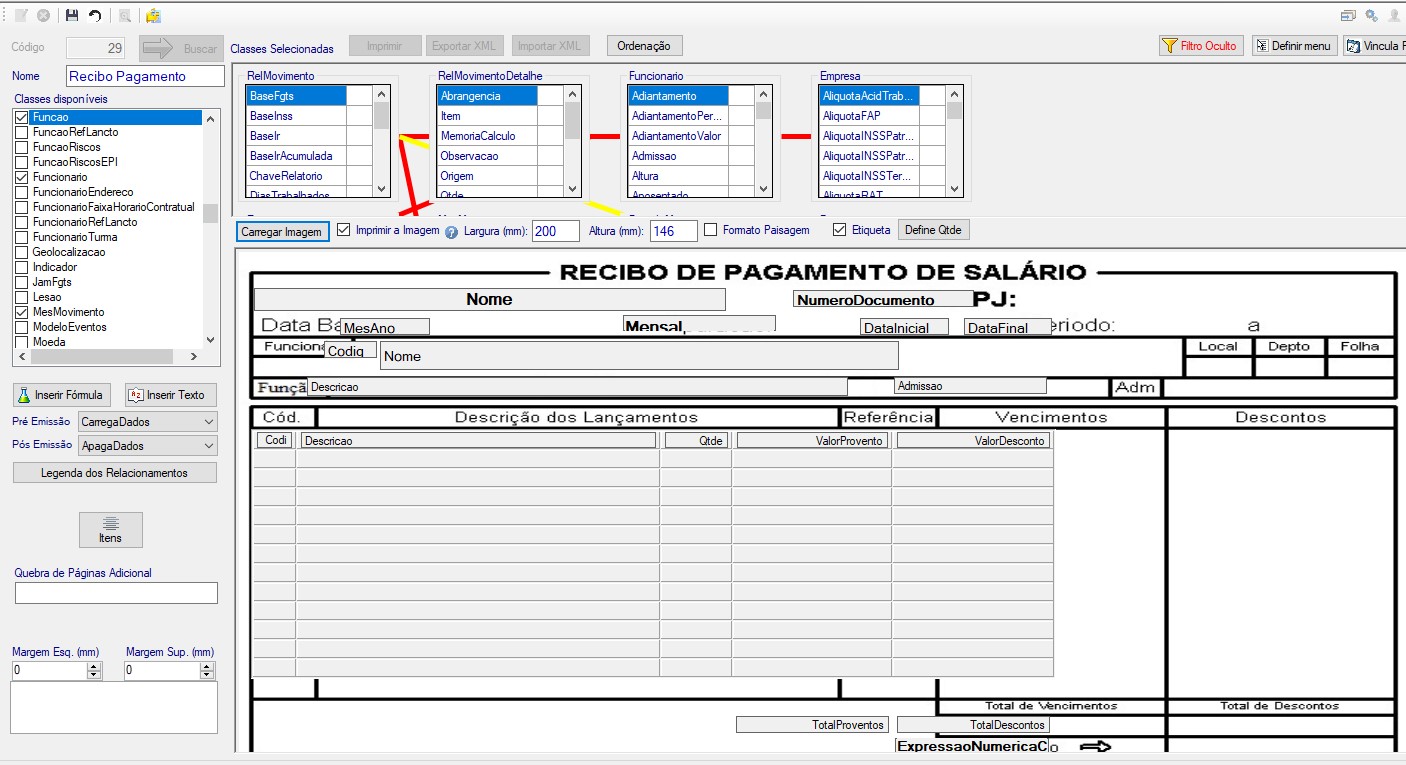Open the Pré Emissão CarregaDados dropdown

point(147,422)
